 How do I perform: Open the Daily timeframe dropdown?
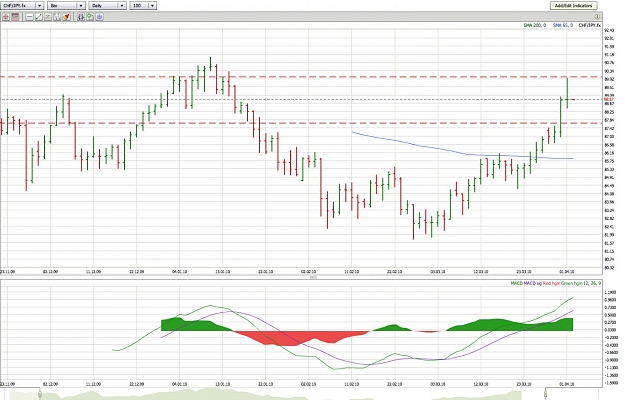tap(108, 6)
